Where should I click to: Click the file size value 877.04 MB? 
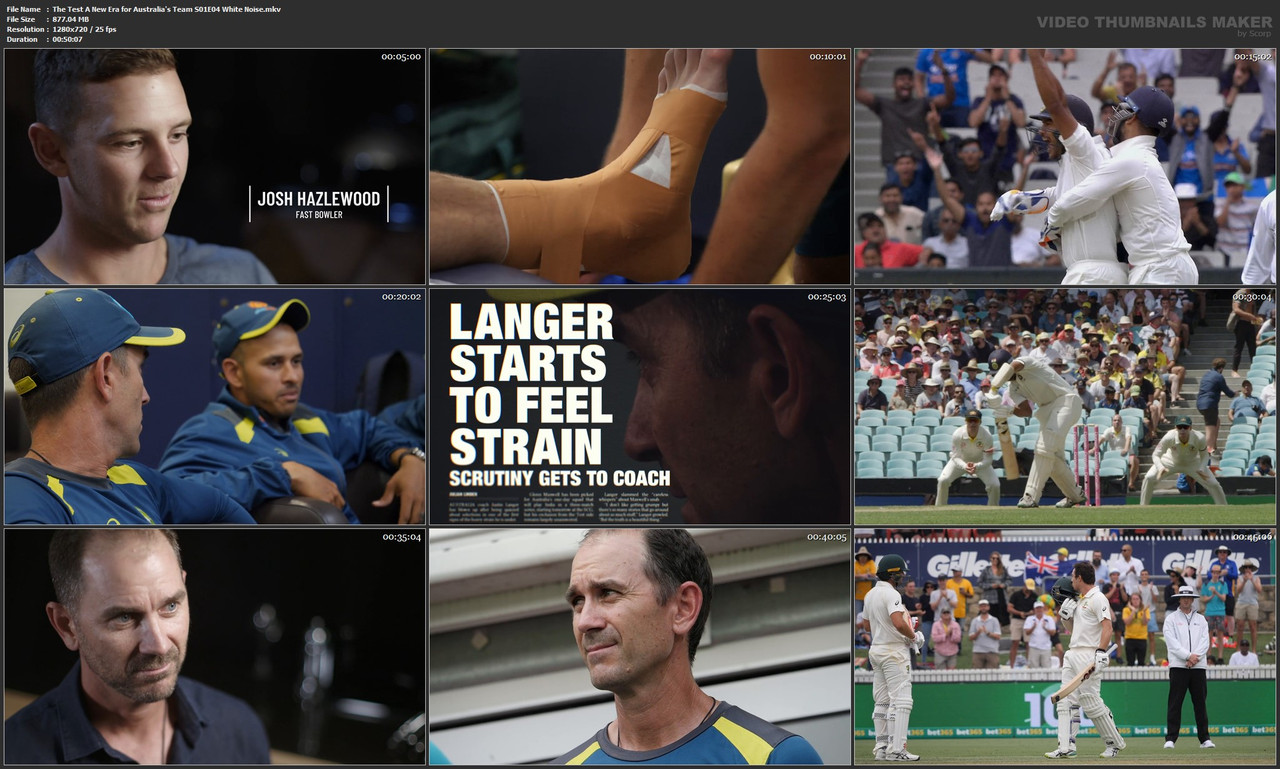(x=70, y=19)
